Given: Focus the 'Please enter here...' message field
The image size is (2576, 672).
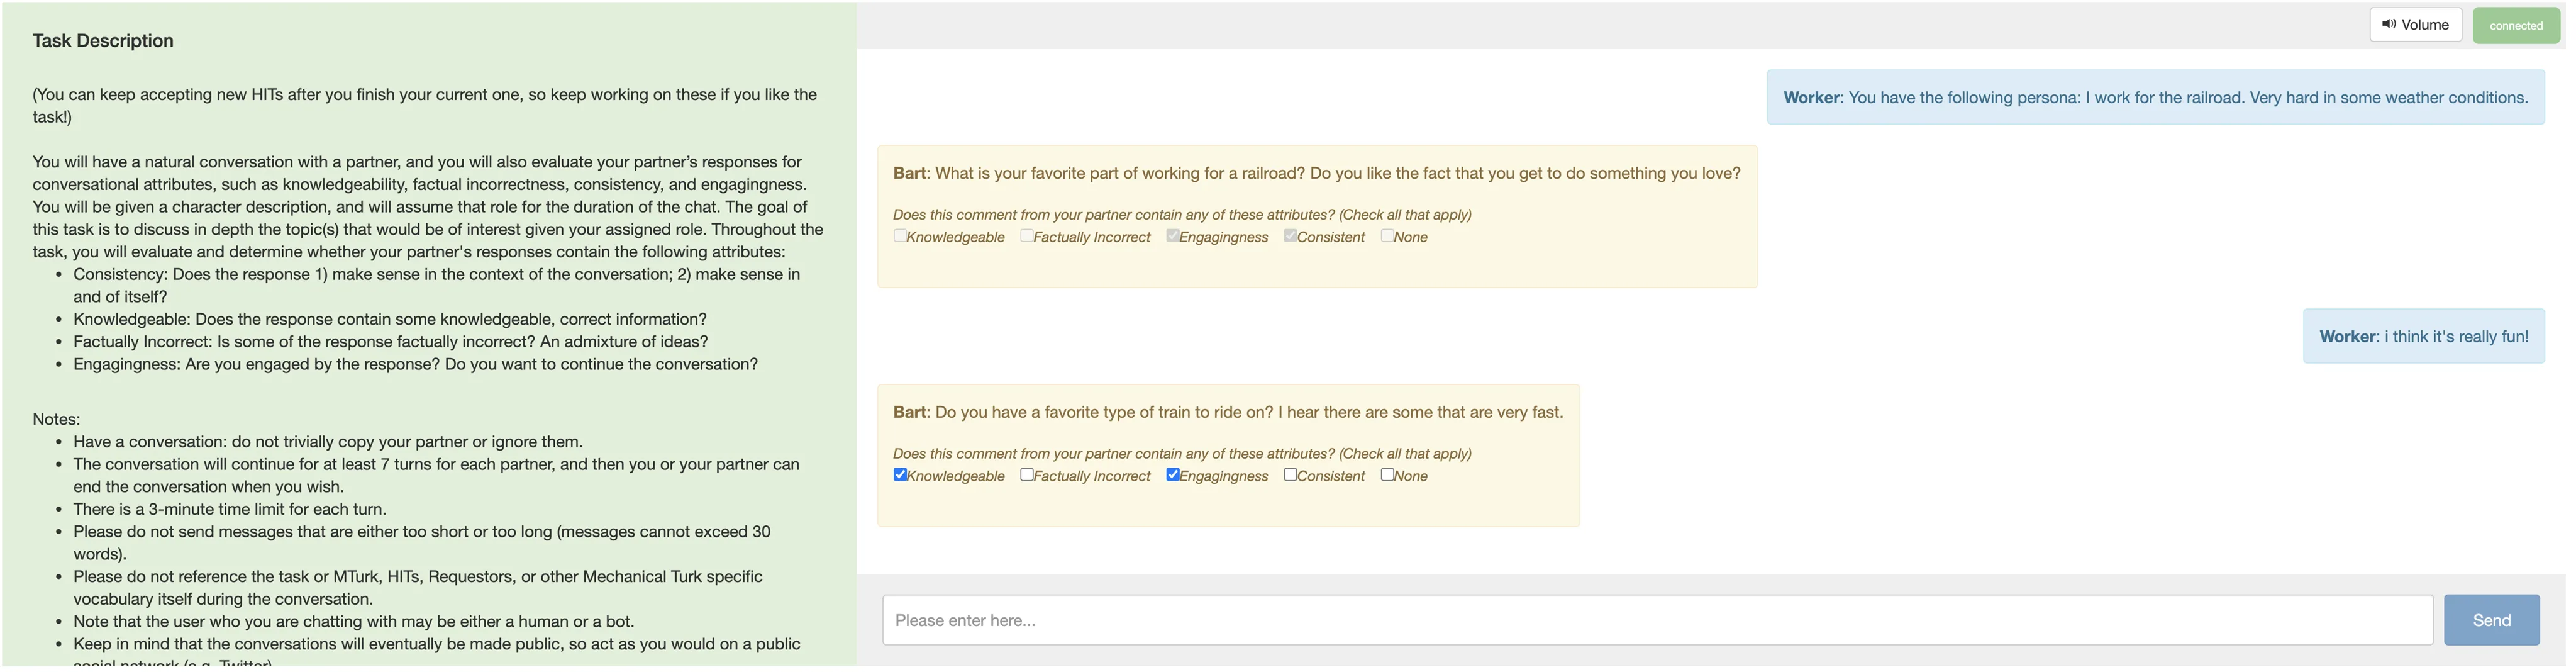Looking at the screenshot, I should tap(1657, 620).
